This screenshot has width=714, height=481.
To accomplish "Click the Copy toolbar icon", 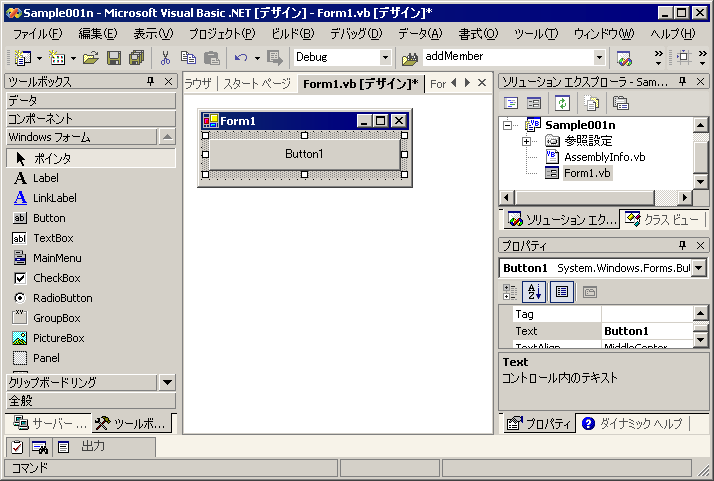I will pos(188,58).
